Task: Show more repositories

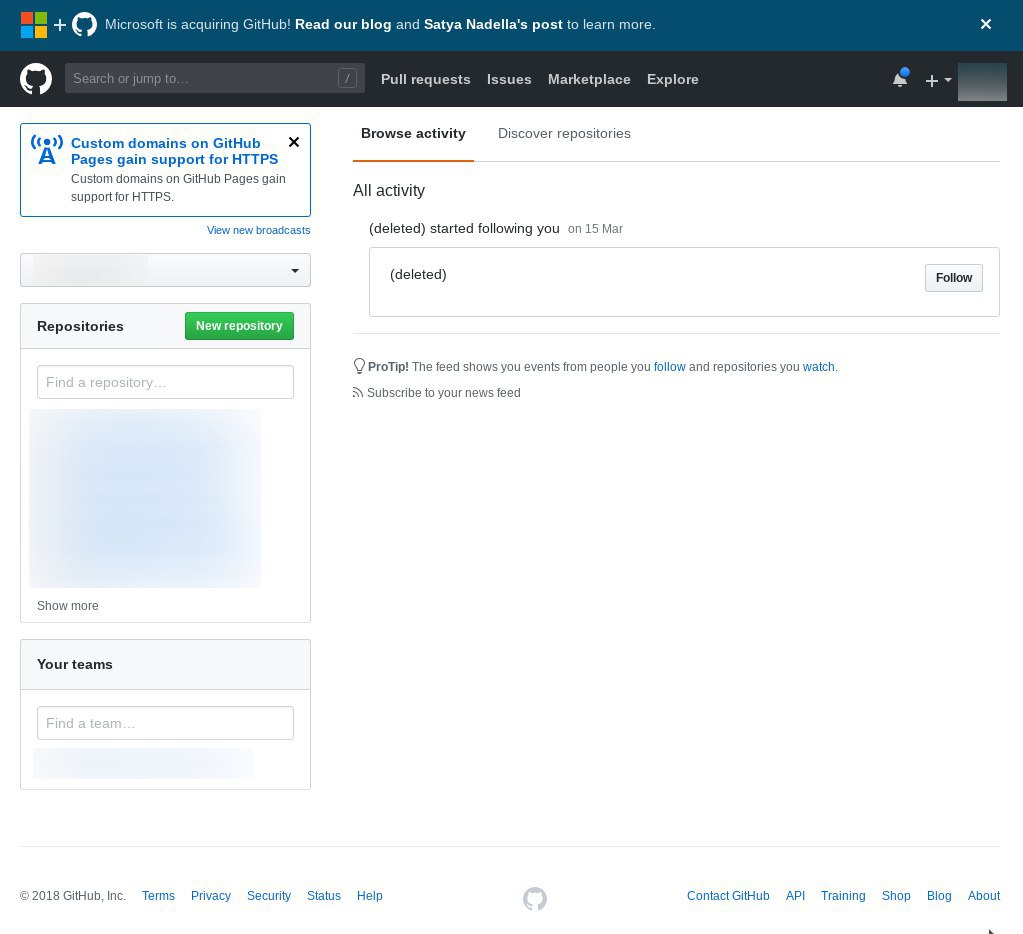Action: click(68, 606)
